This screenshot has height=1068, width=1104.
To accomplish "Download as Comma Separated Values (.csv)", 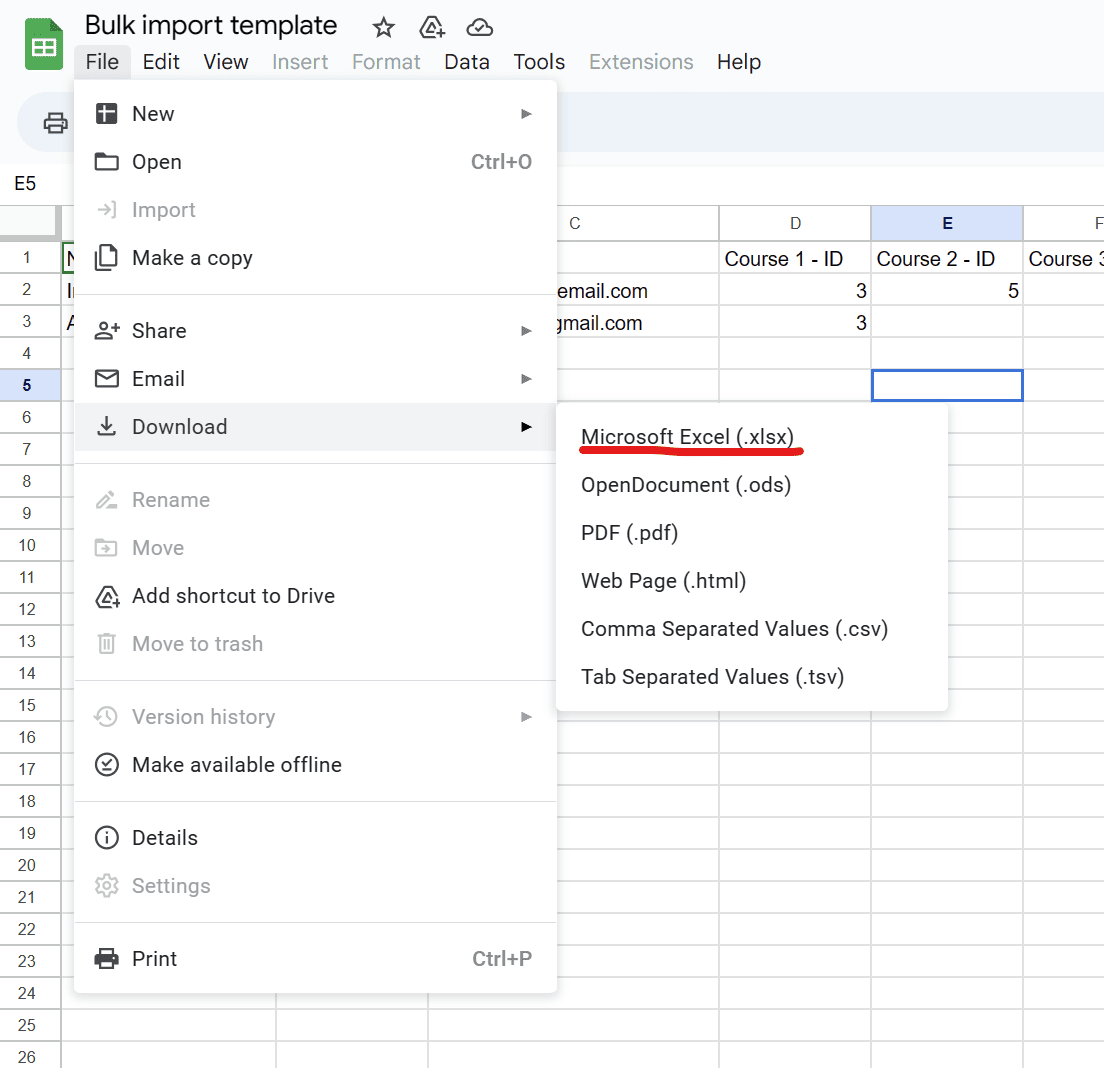I will [x=751, y=628].
